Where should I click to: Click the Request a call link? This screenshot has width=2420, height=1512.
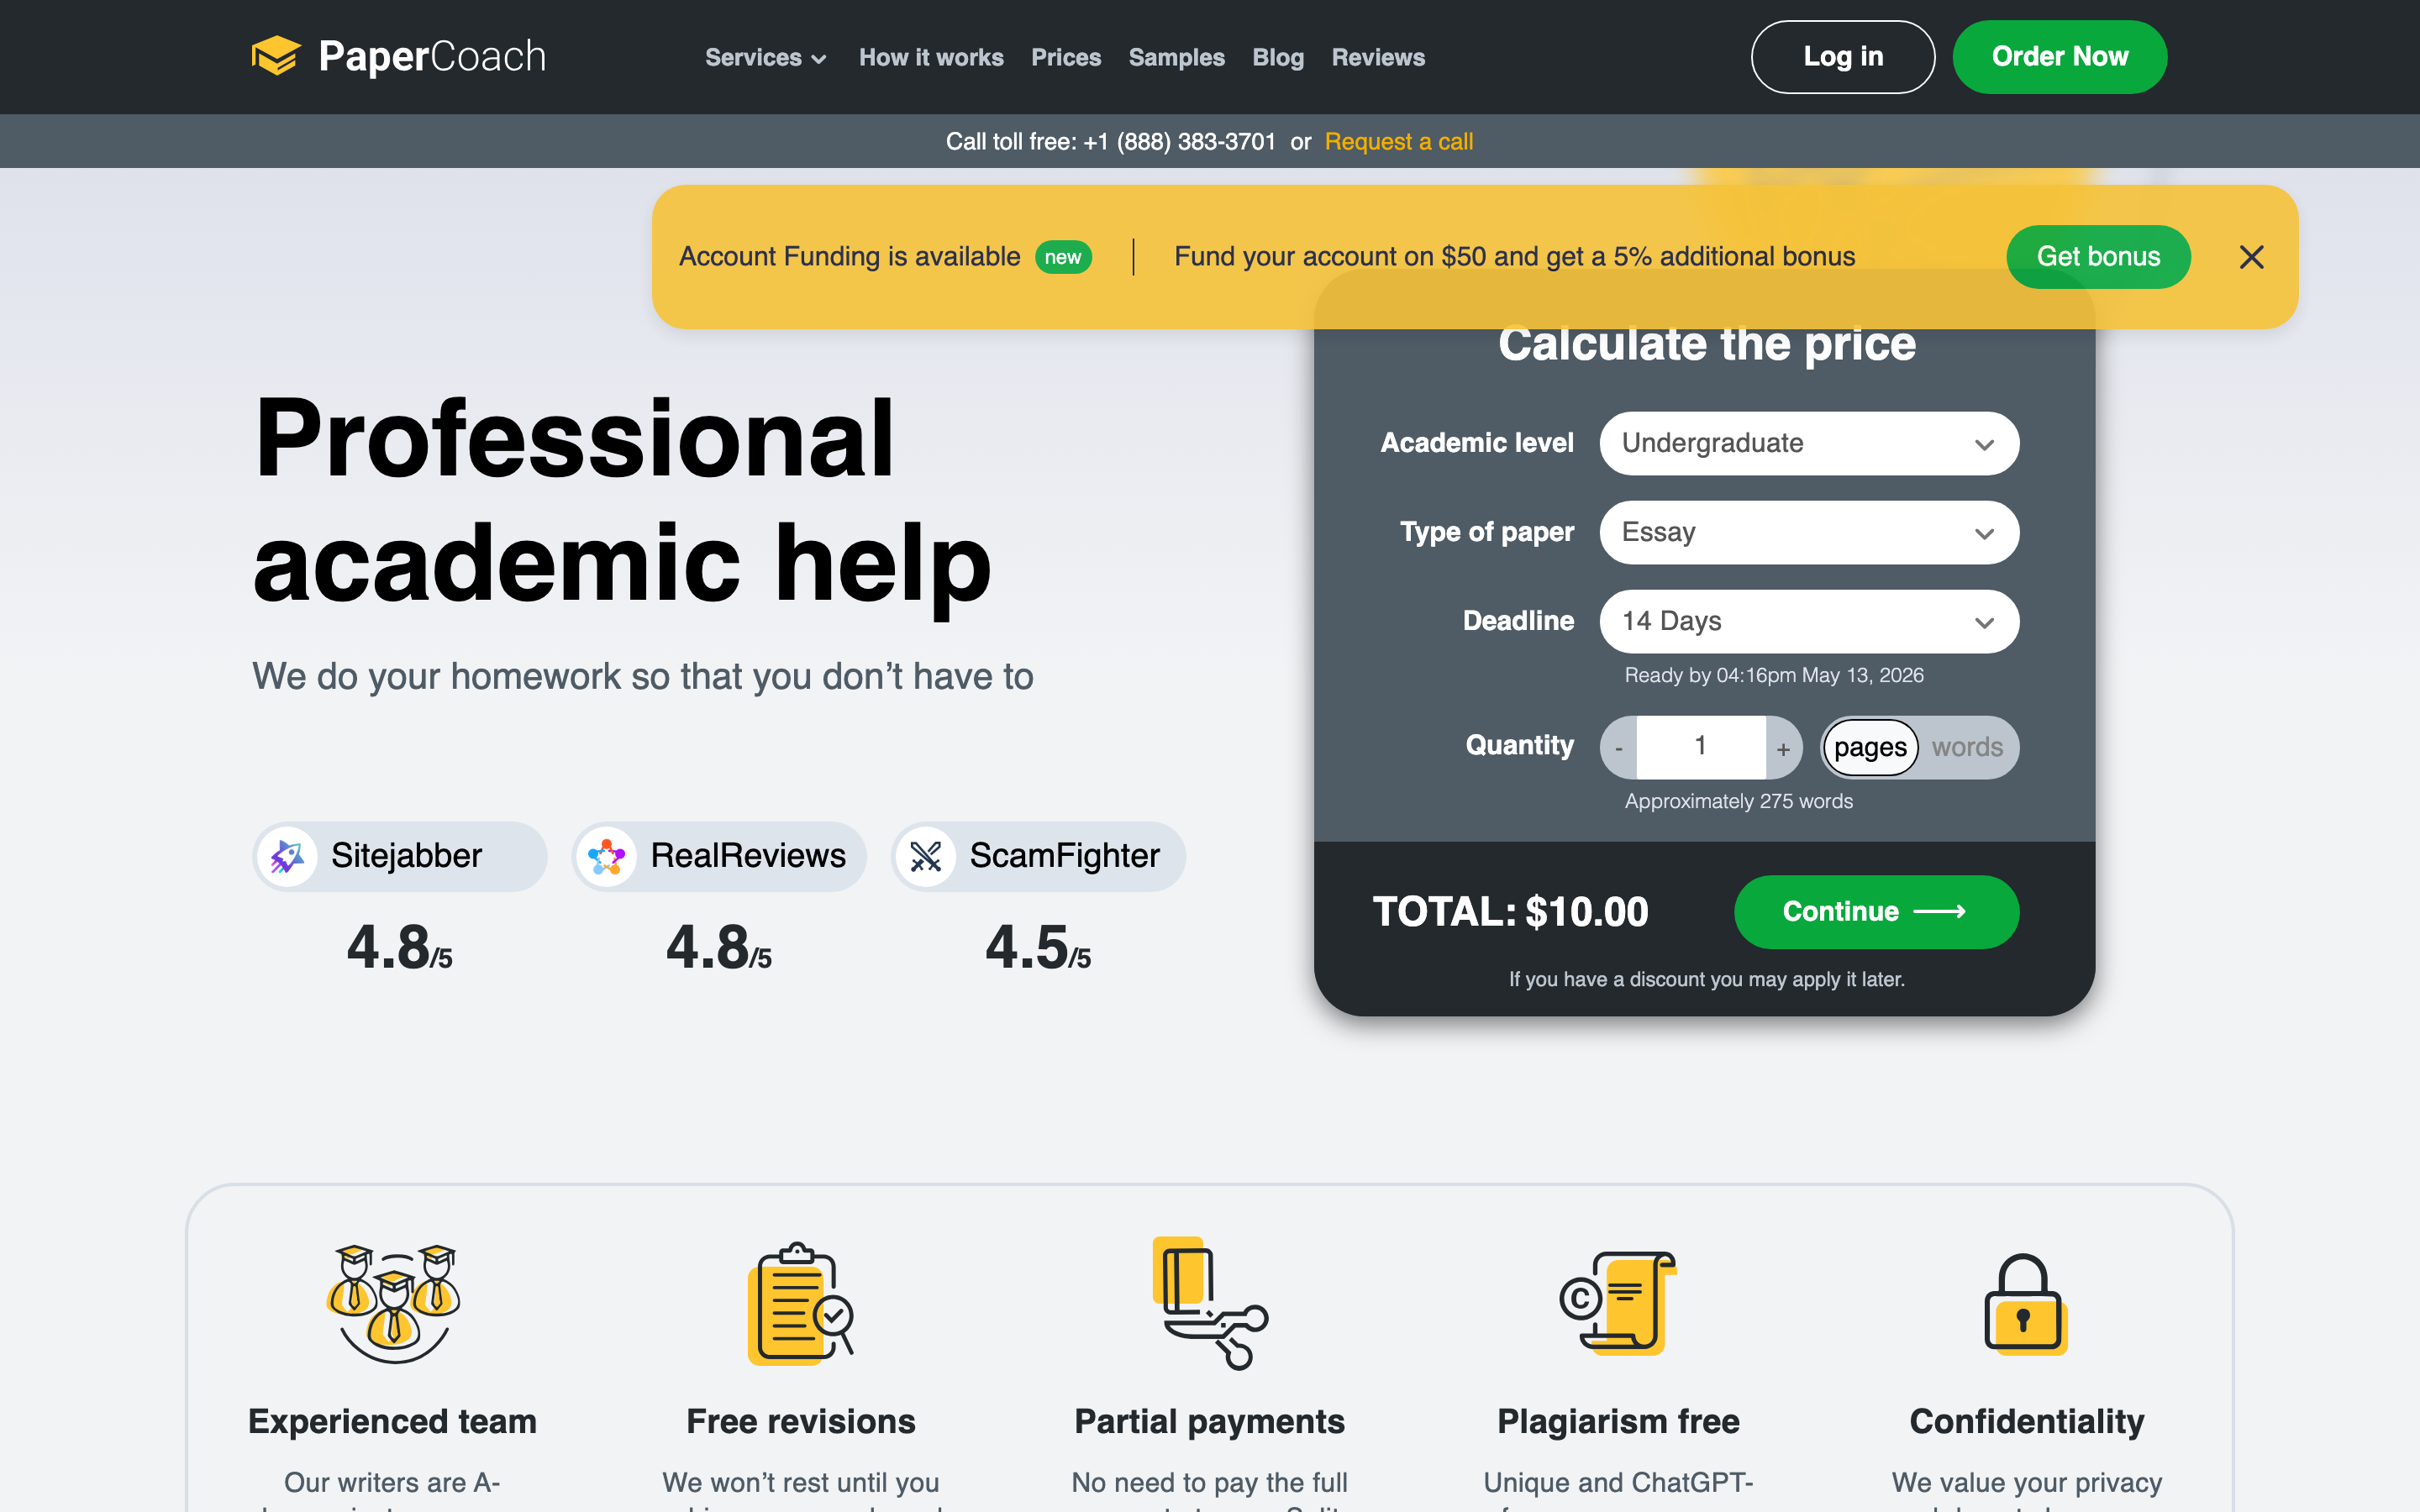pyautogui.click(x=1399, y=142)
